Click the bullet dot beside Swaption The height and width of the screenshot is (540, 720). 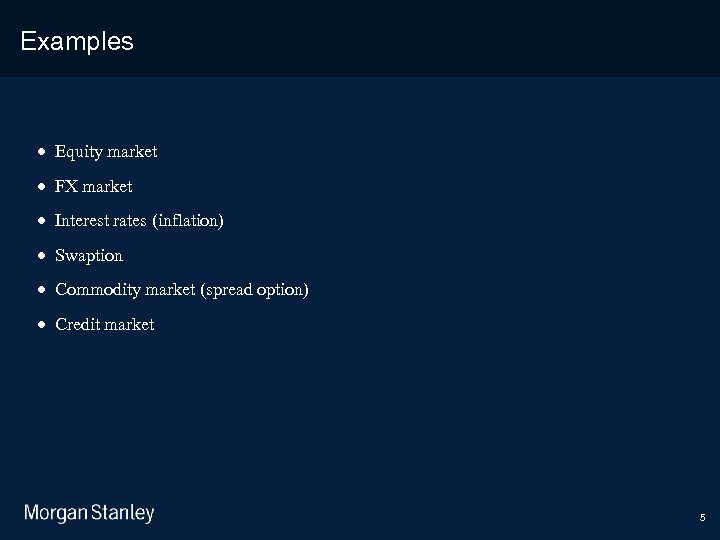coord(40,256)
